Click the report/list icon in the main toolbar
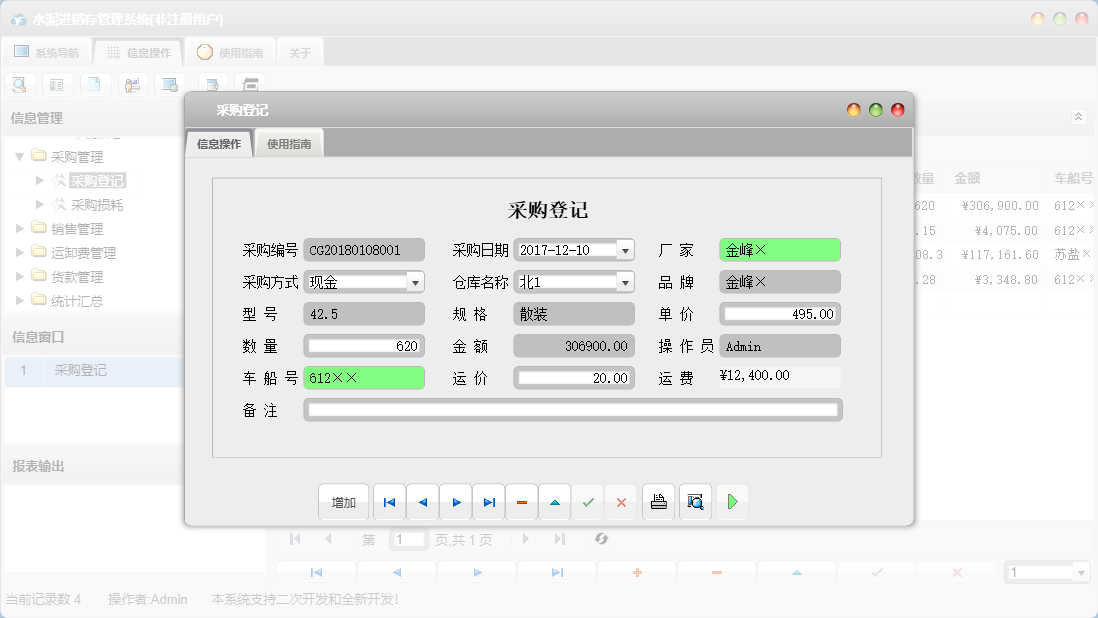This screenshot has width=1098, height=618. point(56,84)
